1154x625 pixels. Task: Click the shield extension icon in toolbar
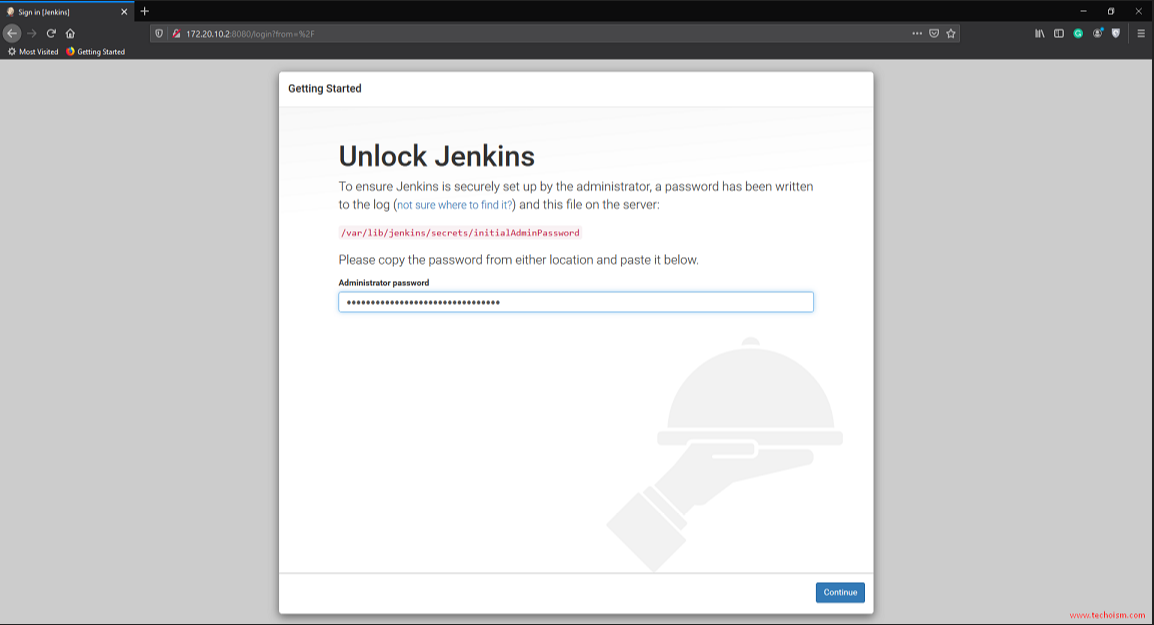(1116, 33)
